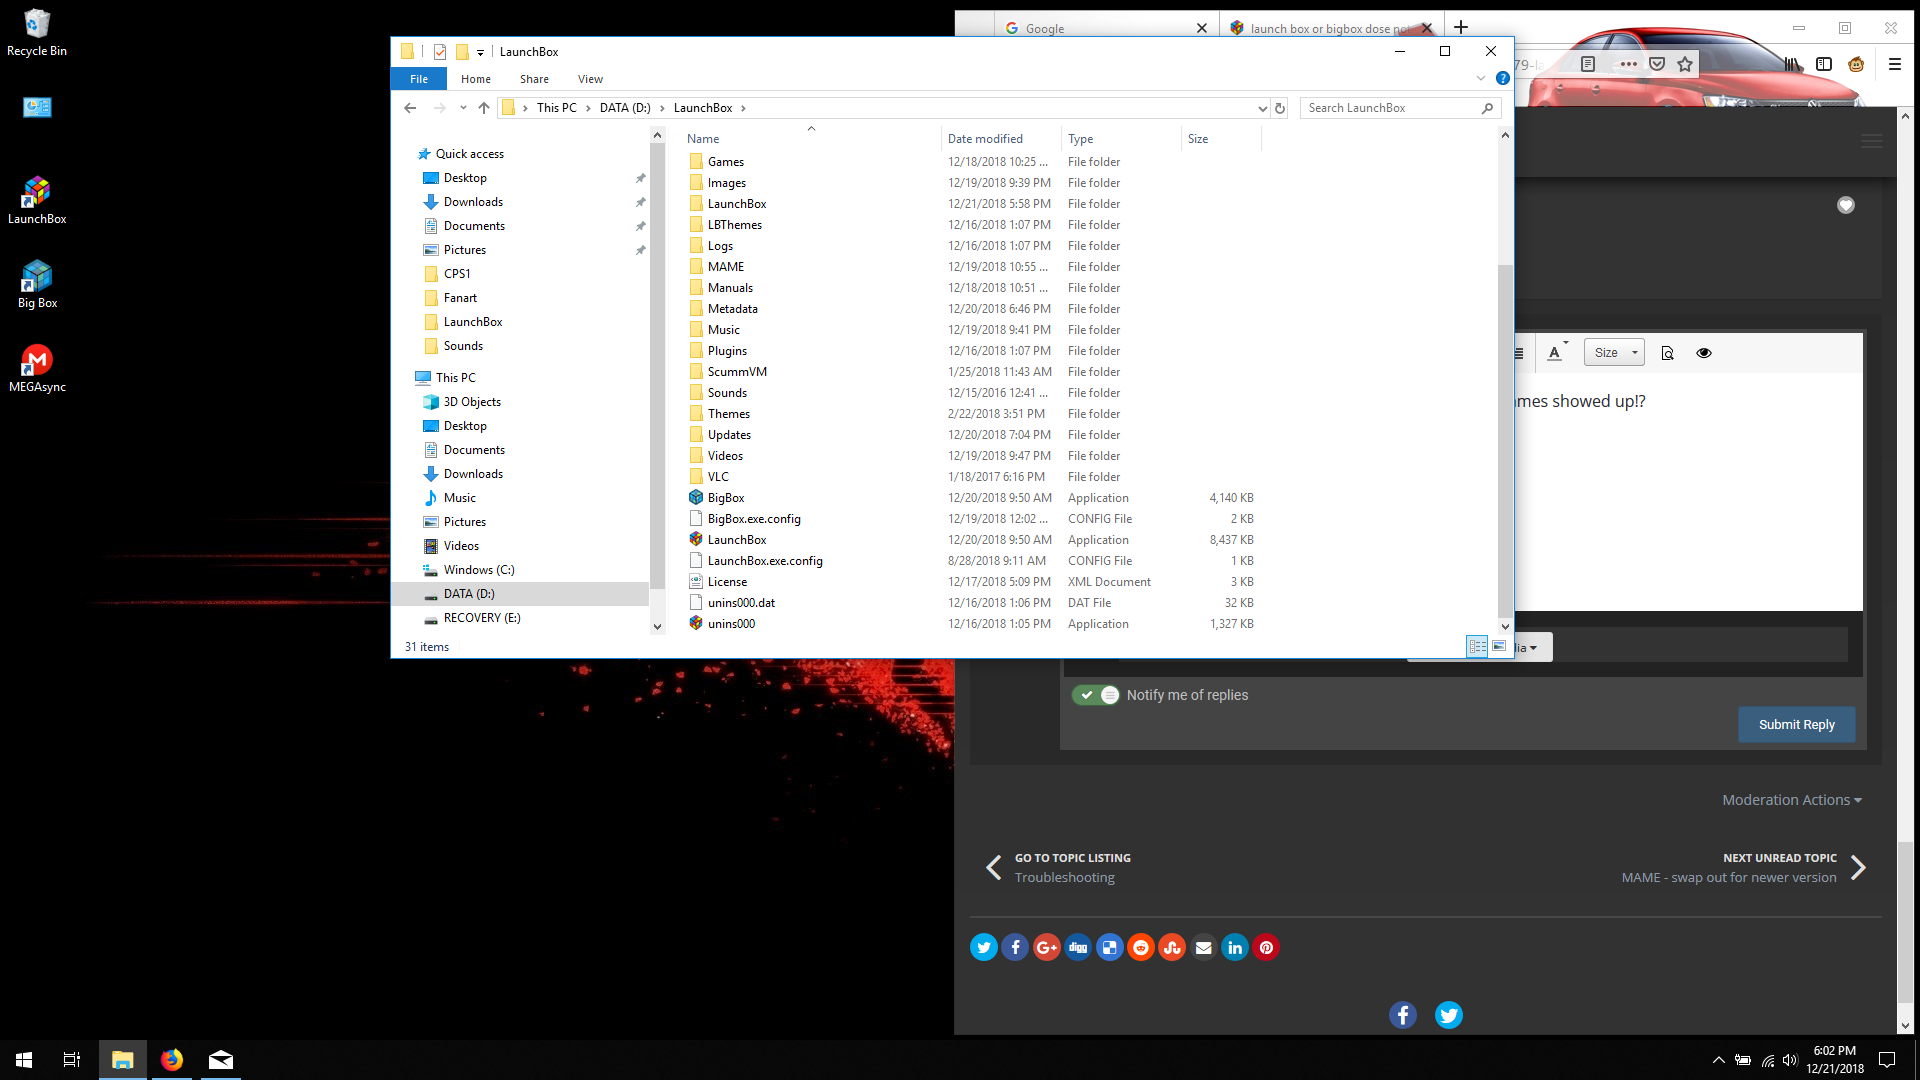Viewport: 1920px width, 1080px height.
Task: Click the Submit Reply button
Action: tap(1796, 725)
